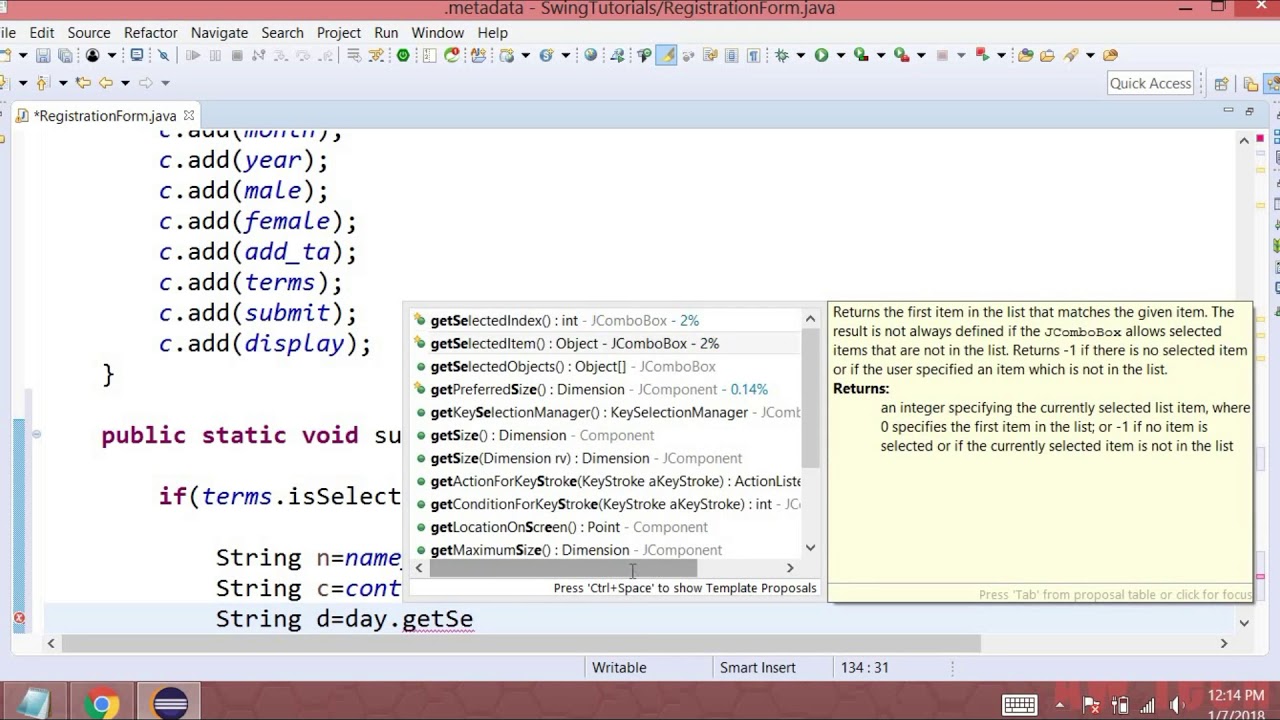The image size is (1280, 720).
Task: Select the RegistrationForm.java editor tab
Action: pyautogui.click(x=104, y=116)
